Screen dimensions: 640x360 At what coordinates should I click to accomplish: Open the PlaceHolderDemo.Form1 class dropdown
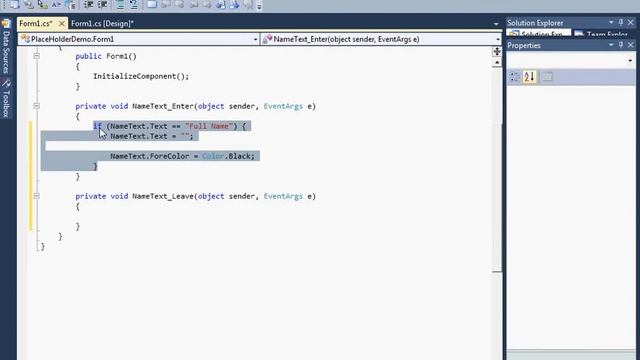pyautogui.click(x=138, y=39)
